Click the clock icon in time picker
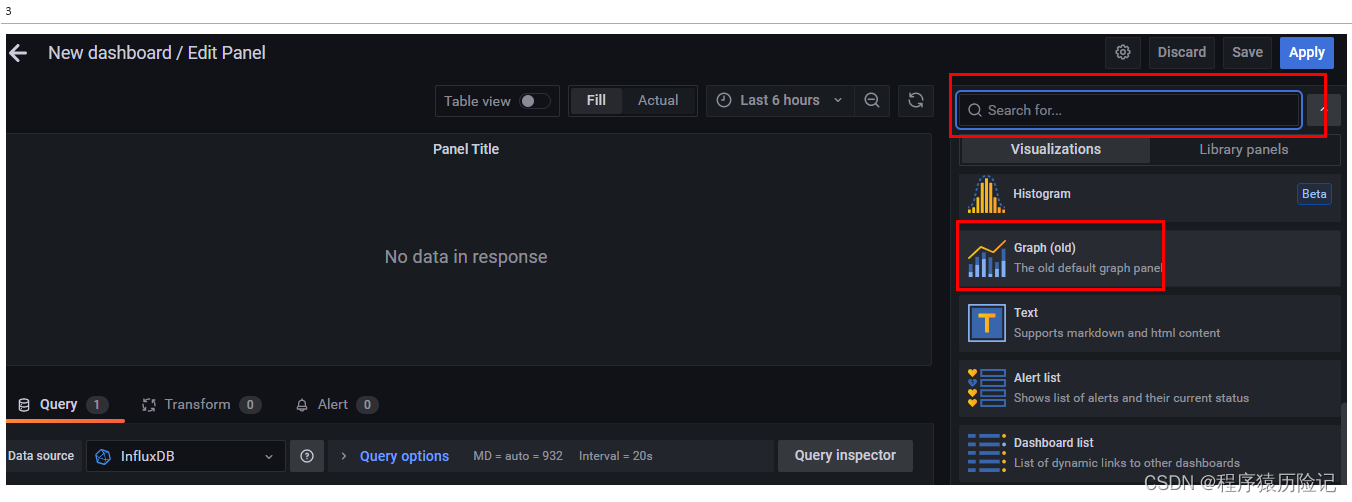The image size is (1352, 502). pyautogui.click(x=724, y=100)
